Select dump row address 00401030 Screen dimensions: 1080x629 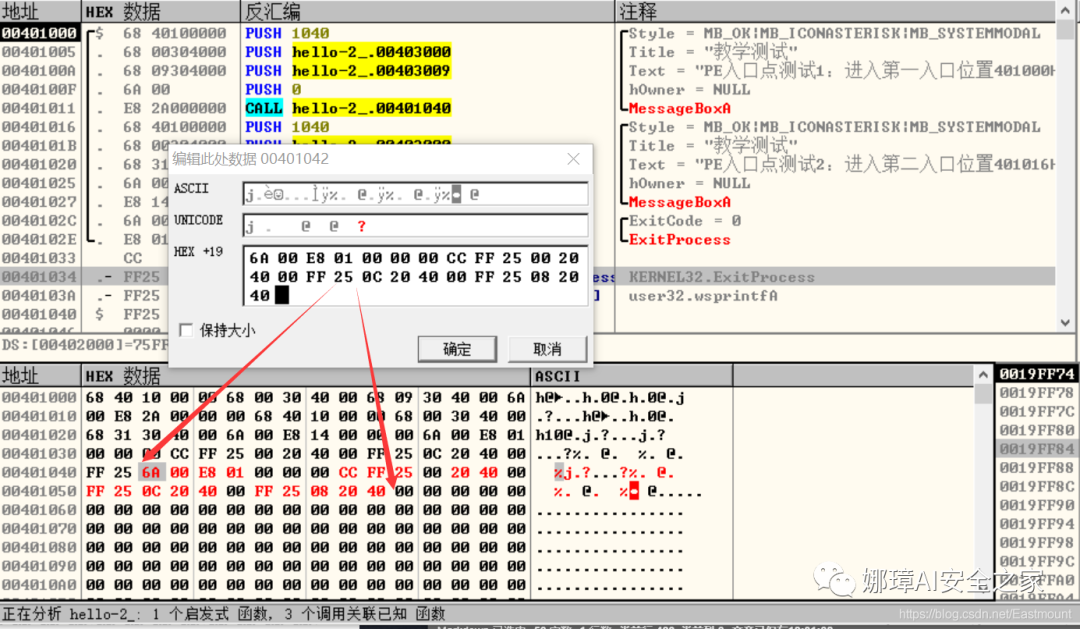click(39, 454)
